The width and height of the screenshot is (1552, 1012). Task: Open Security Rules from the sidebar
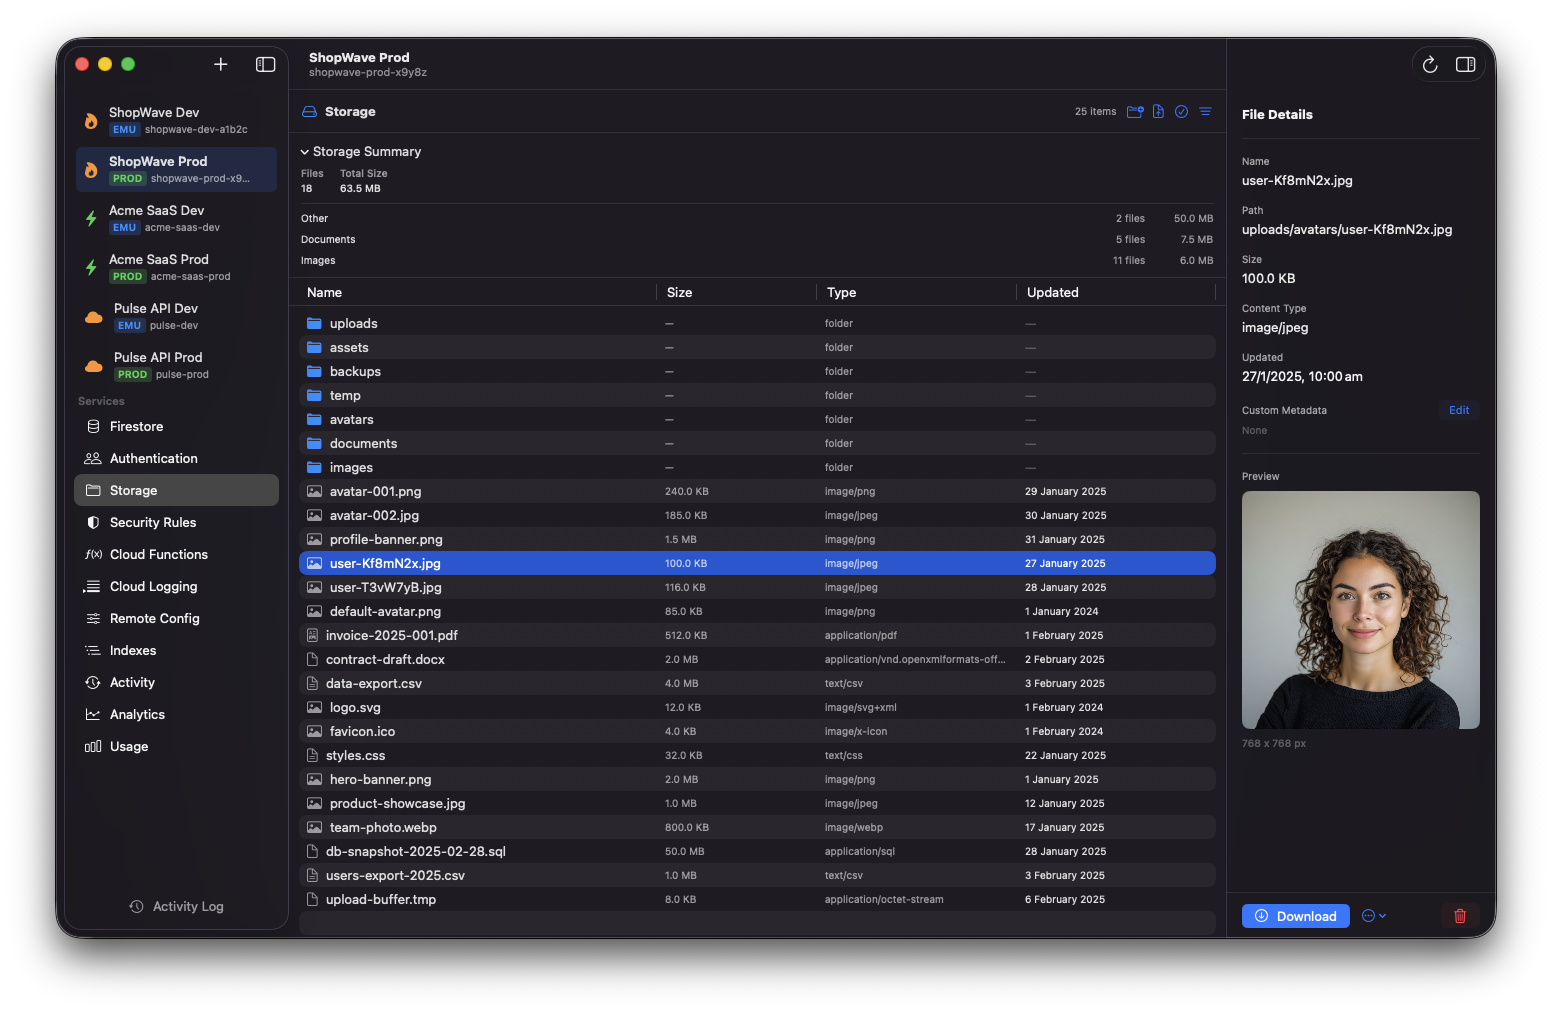153,522
